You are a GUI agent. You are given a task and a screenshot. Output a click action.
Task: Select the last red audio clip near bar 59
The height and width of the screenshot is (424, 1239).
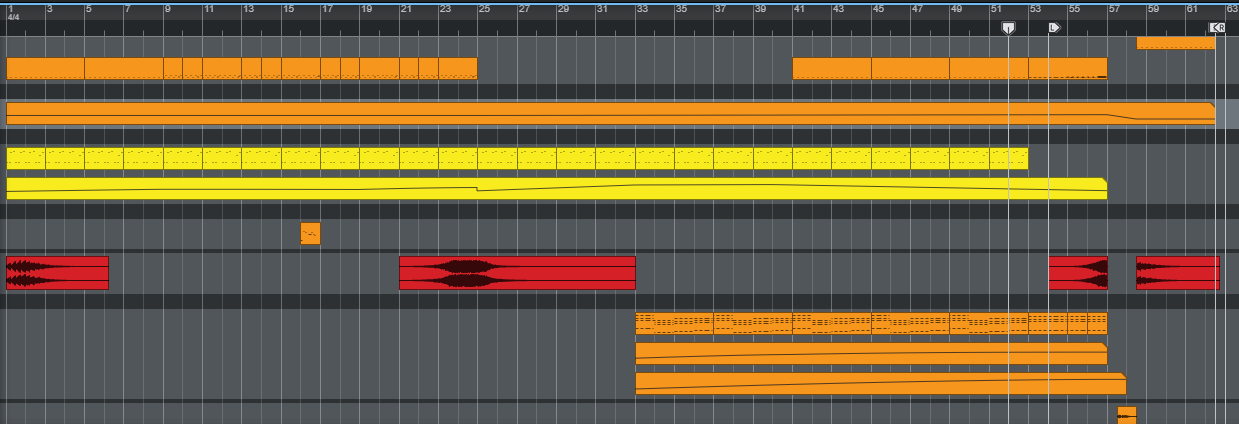(1177, 273)
